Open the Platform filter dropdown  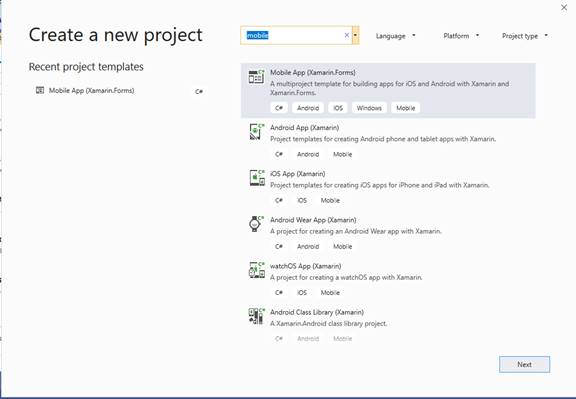(x=461, y=36)
